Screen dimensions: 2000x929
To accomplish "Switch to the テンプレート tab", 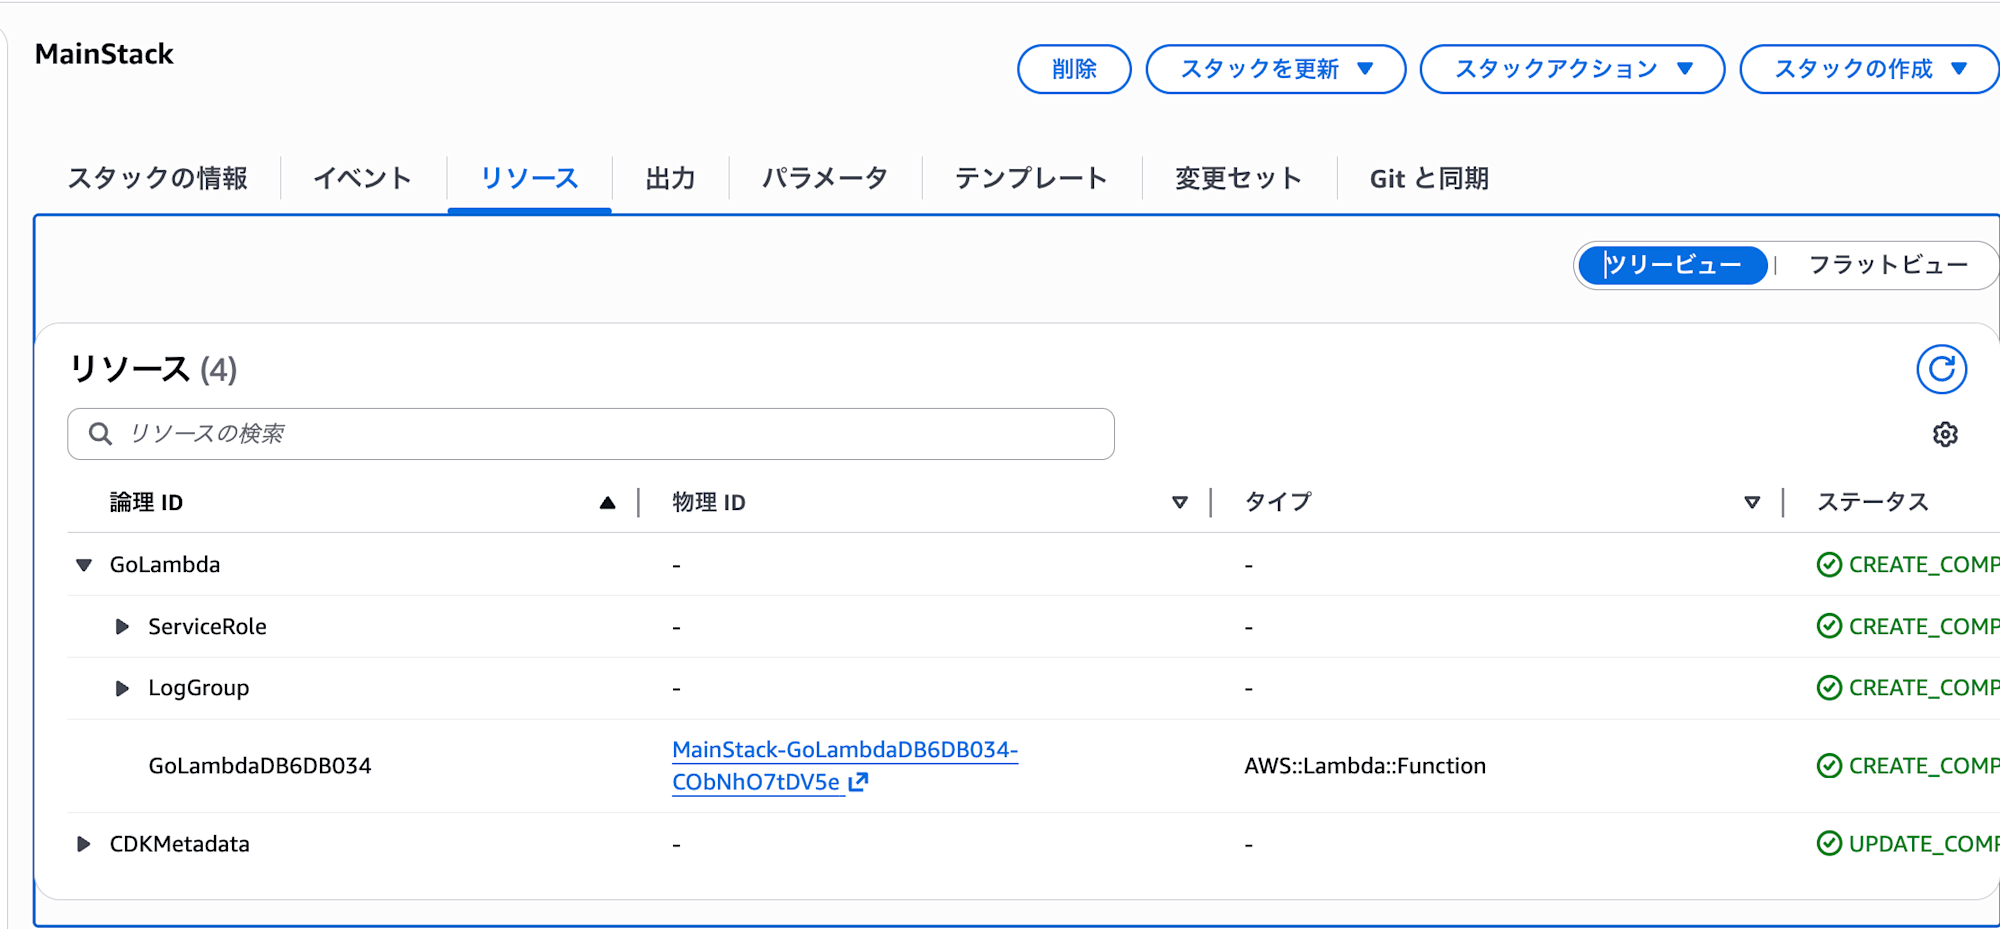I will click(x=1030, y=177).
